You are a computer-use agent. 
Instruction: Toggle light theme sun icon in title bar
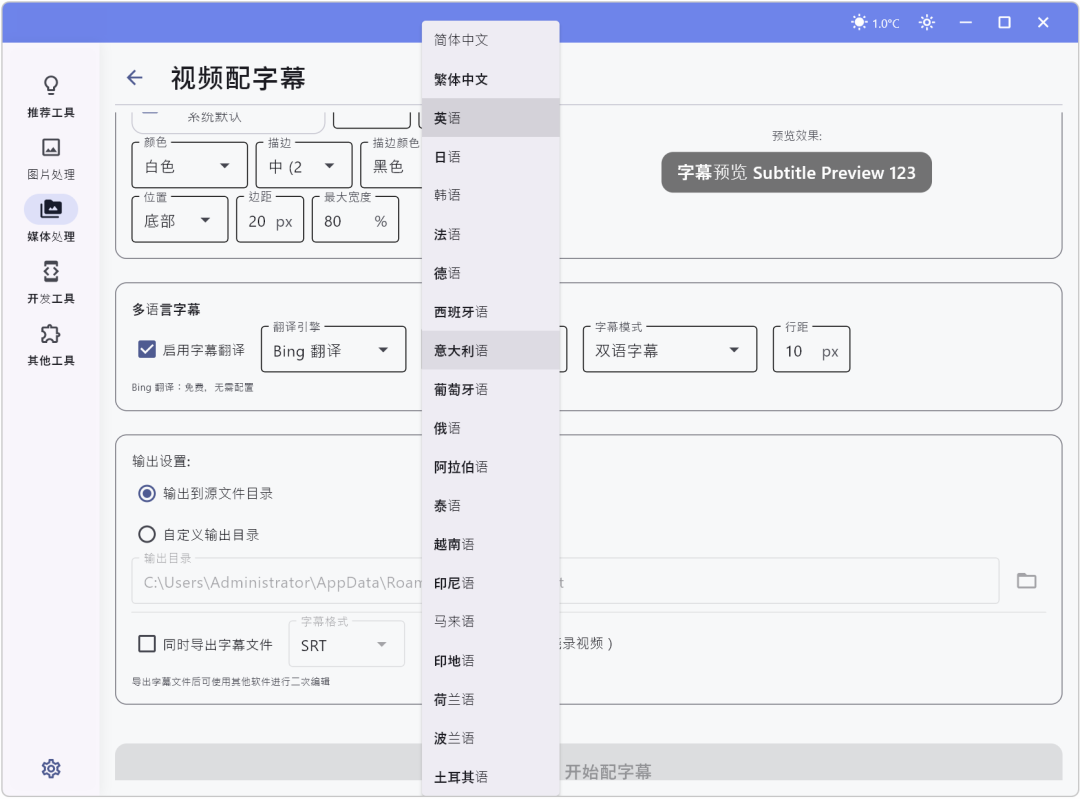pos(927,23)
